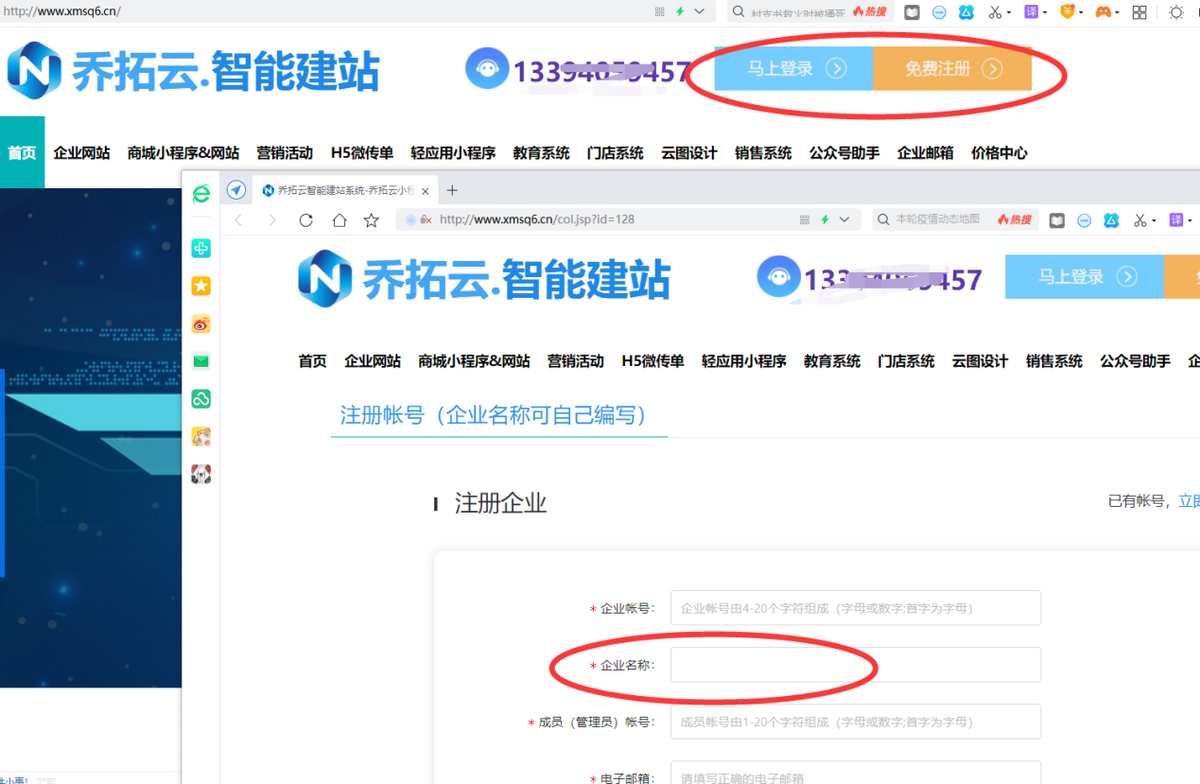Viewport: 1200px width, 784px height.
Task: Open the panda icon in the sidebar
Action: point(201,473)
